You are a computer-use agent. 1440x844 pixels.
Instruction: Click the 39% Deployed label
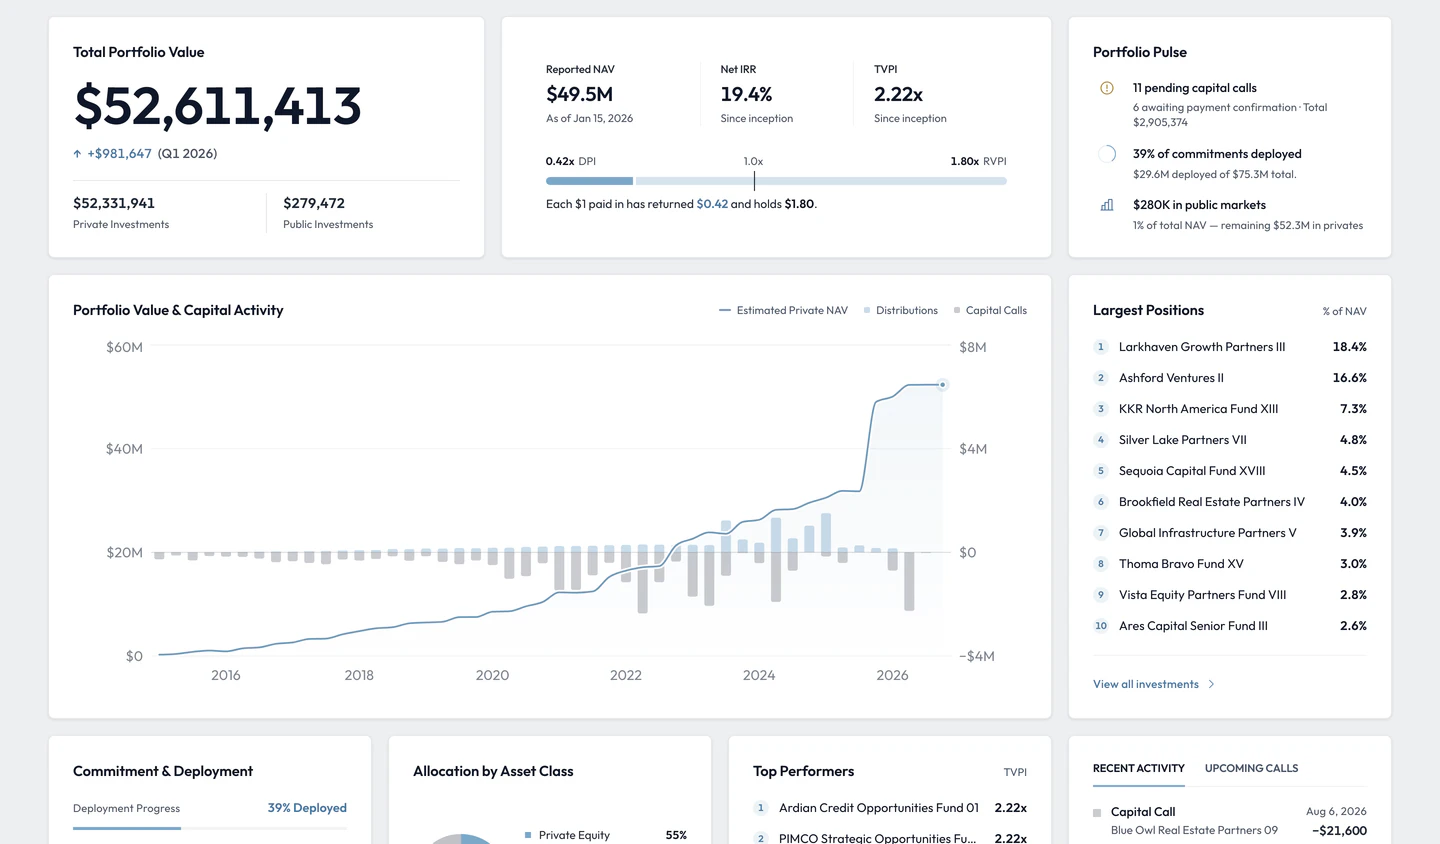[x=307, y=808]
